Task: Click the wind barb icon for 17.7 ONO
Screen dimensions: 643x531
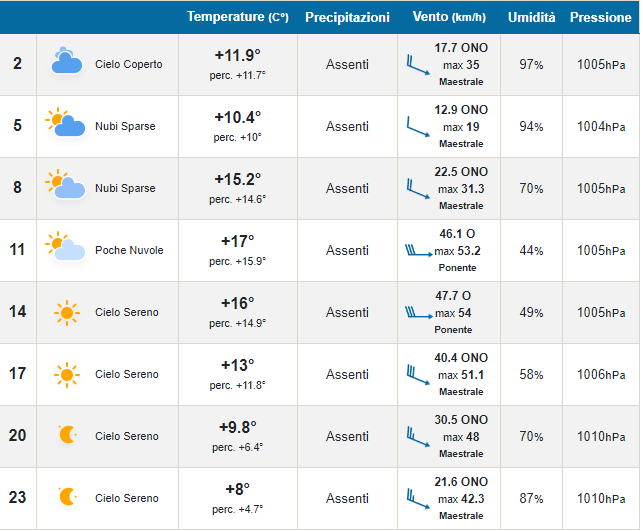Action: [x=417, y=65]
